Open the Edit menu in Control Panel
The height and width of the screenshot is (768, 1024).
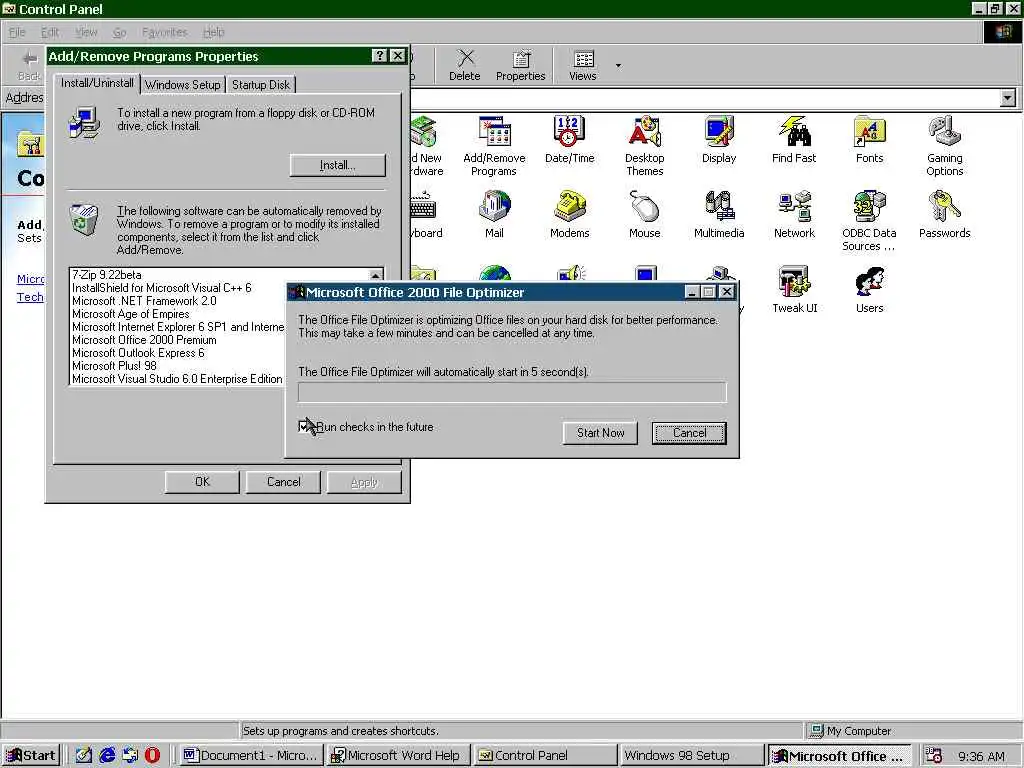click(x=50, y=32)
